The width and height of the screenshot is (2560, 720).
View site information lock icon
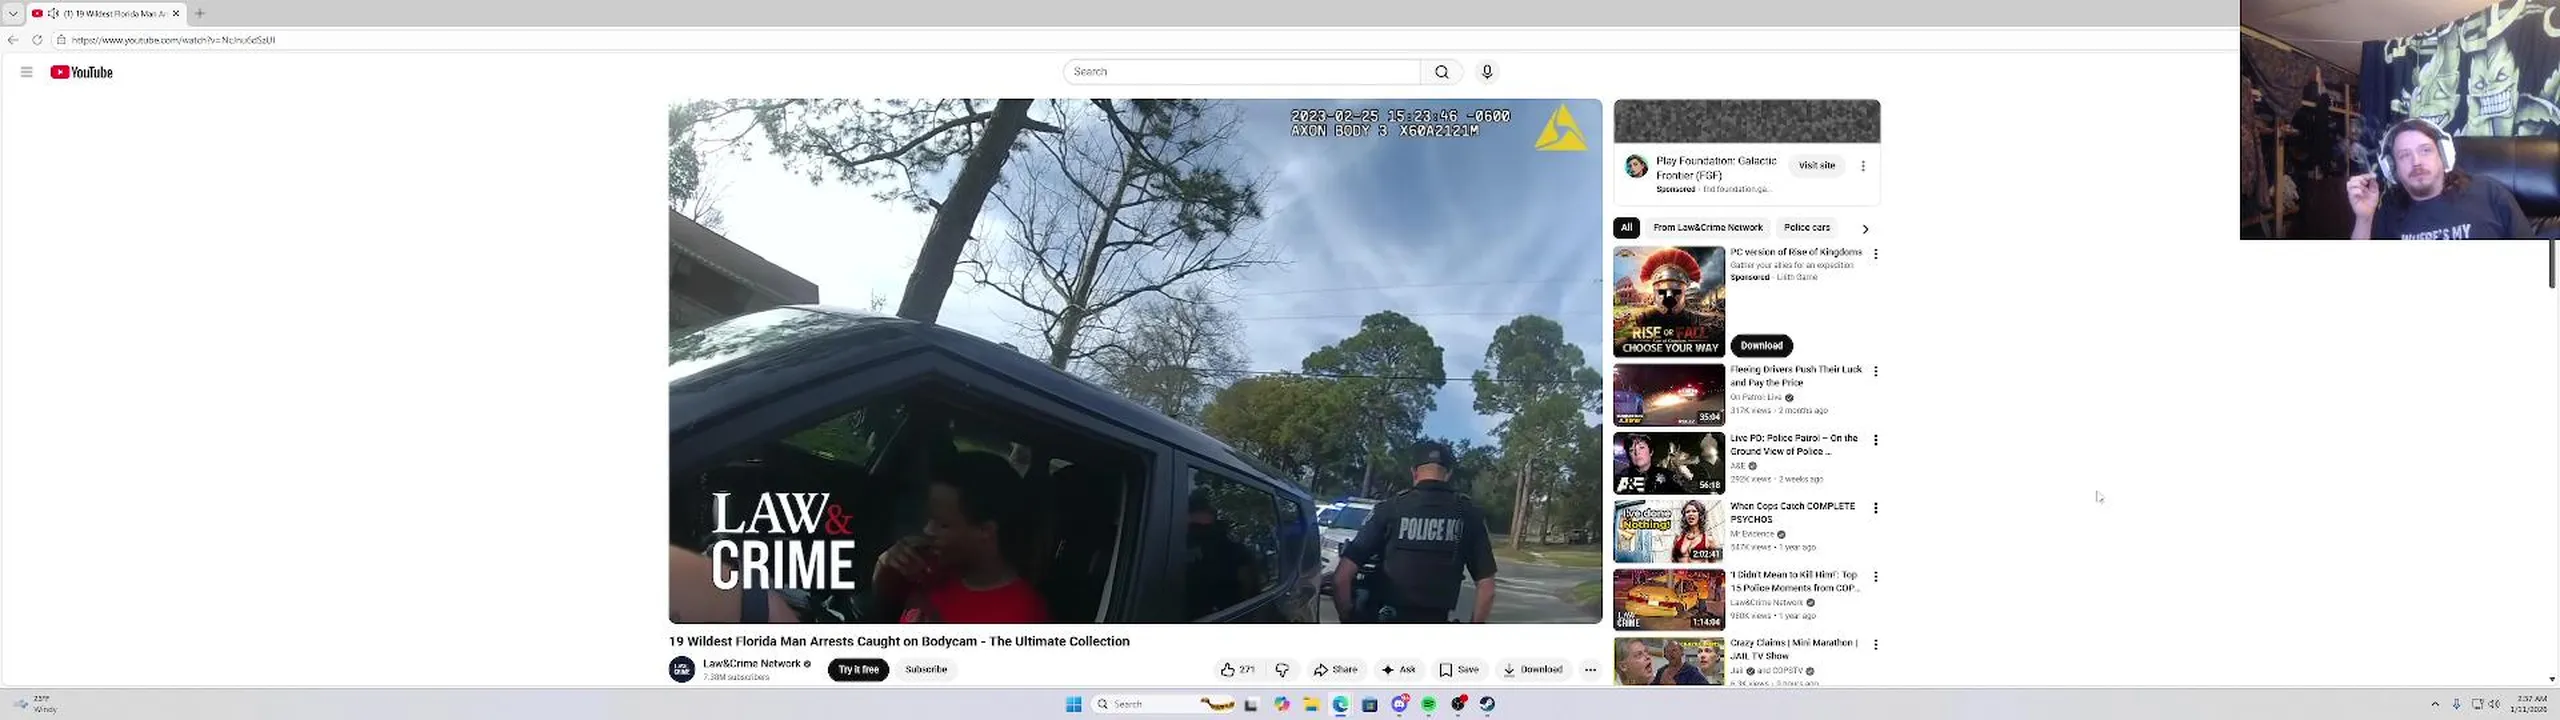[61, 40]
